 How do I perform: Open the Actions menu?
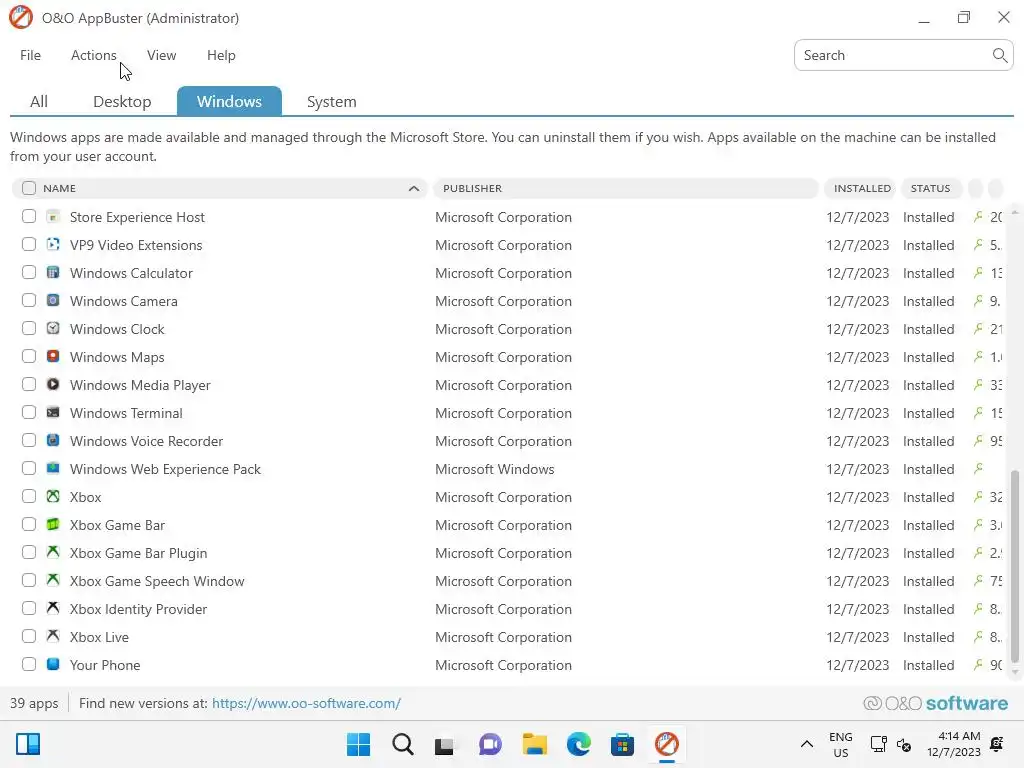93,56
